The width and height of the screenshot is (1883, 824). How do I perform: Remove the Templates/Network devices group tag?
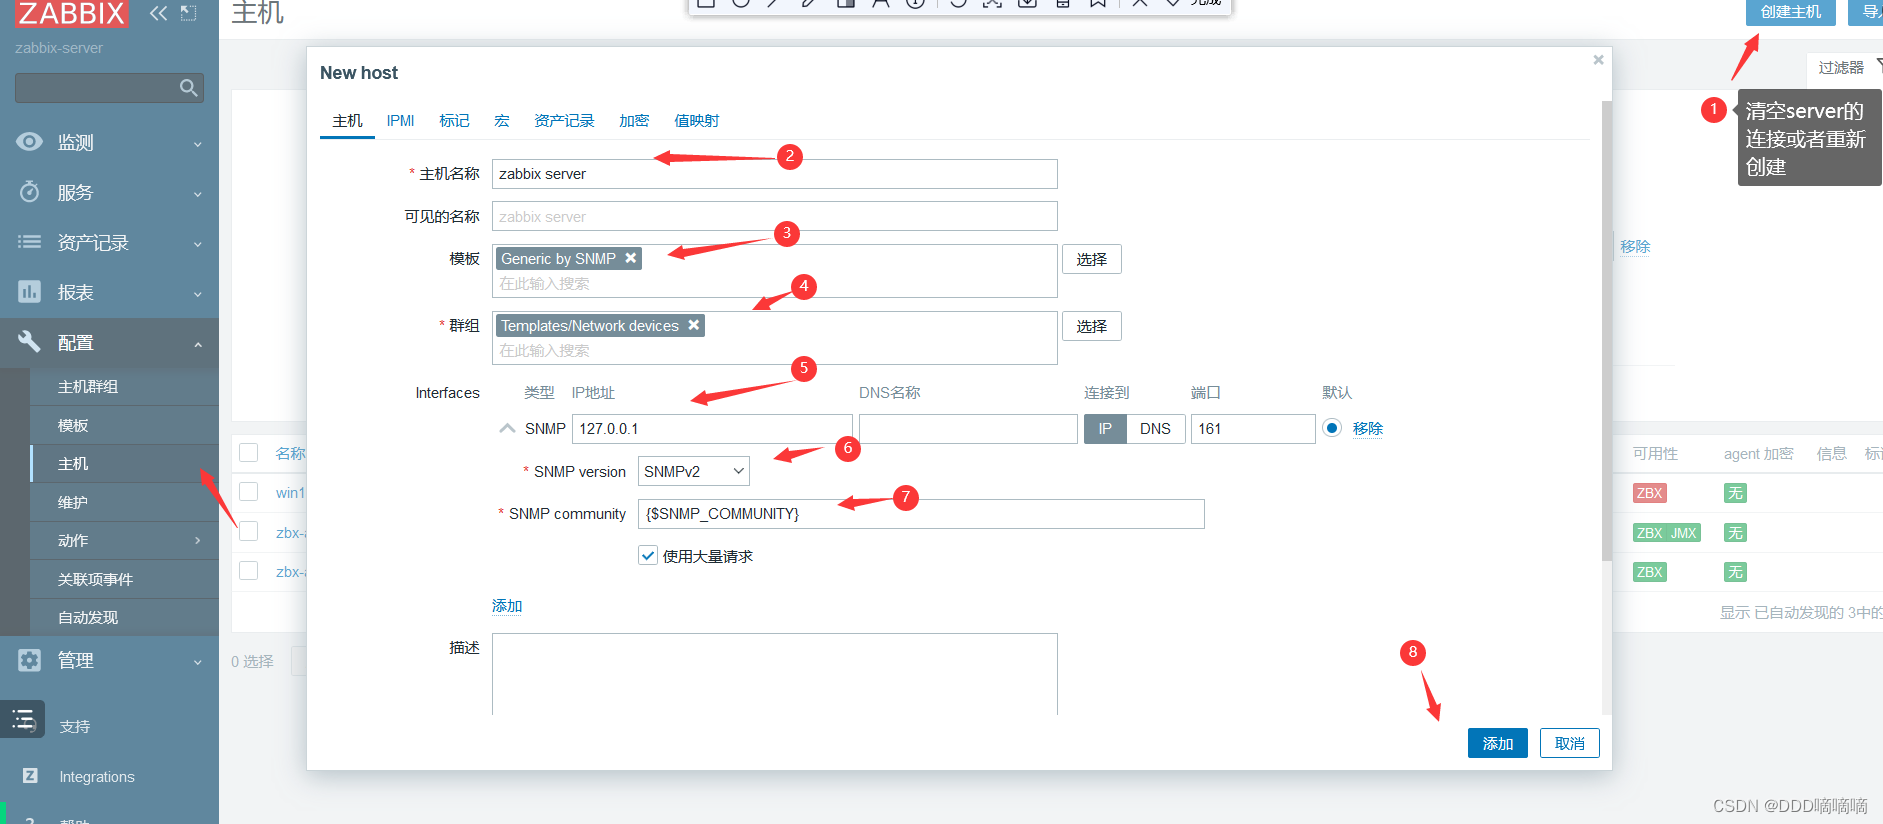pos(694,325)
